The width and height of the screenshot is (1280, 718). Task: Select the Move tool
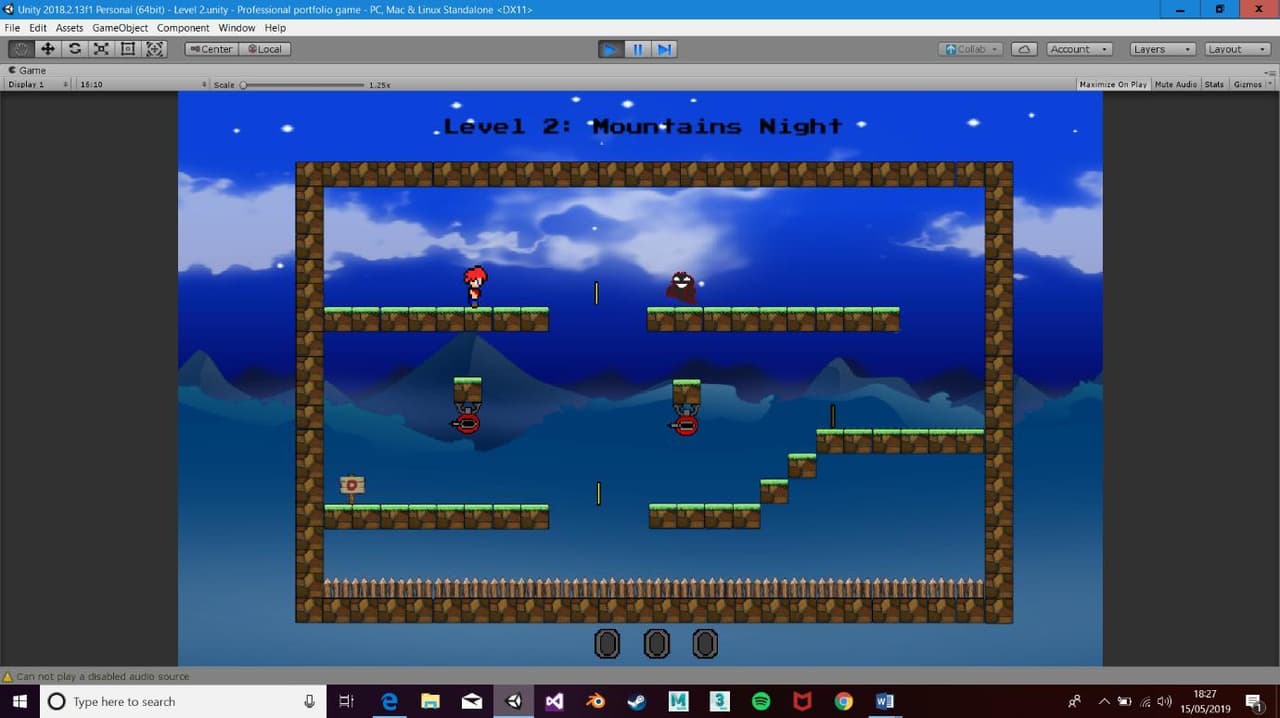[x=48, y=49]
